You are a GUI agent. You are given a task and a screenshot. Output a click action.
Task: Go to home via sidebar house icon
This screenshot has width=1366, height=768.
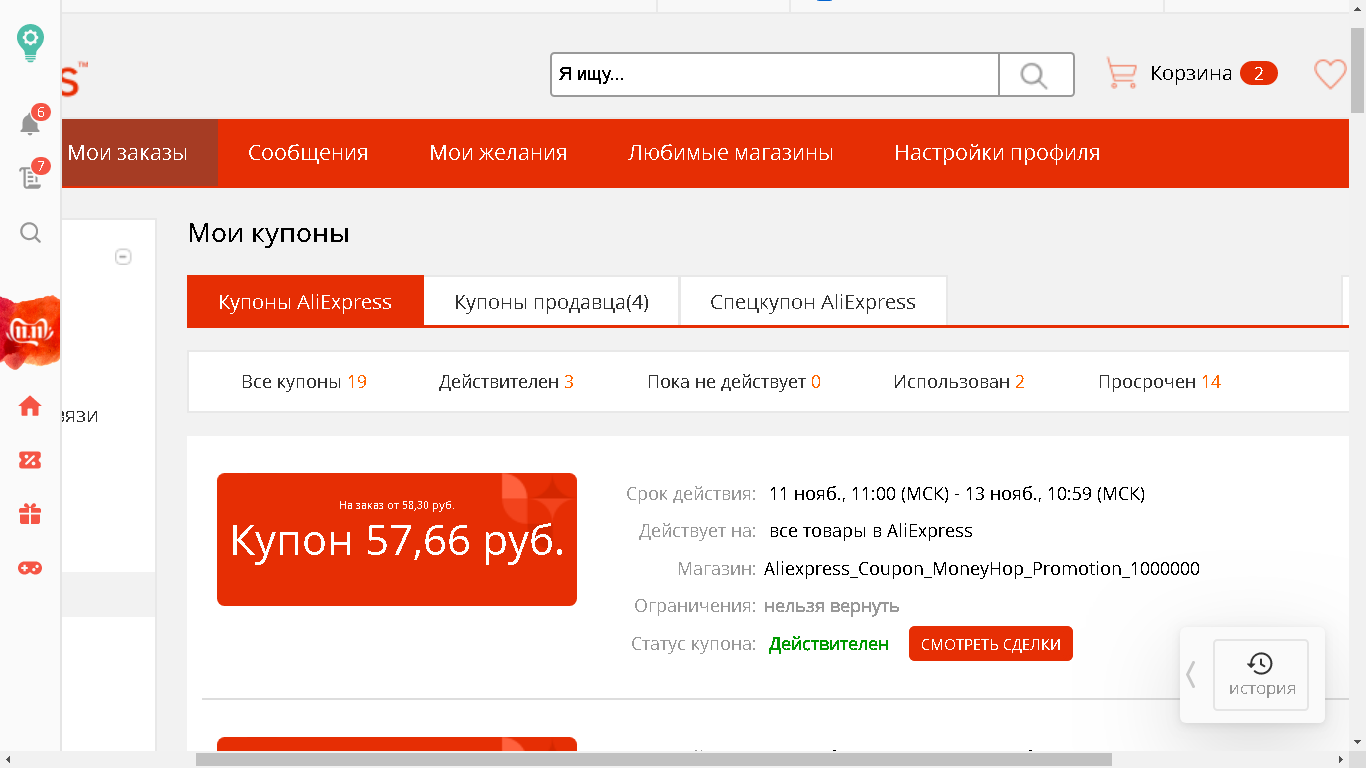(30, 406)
